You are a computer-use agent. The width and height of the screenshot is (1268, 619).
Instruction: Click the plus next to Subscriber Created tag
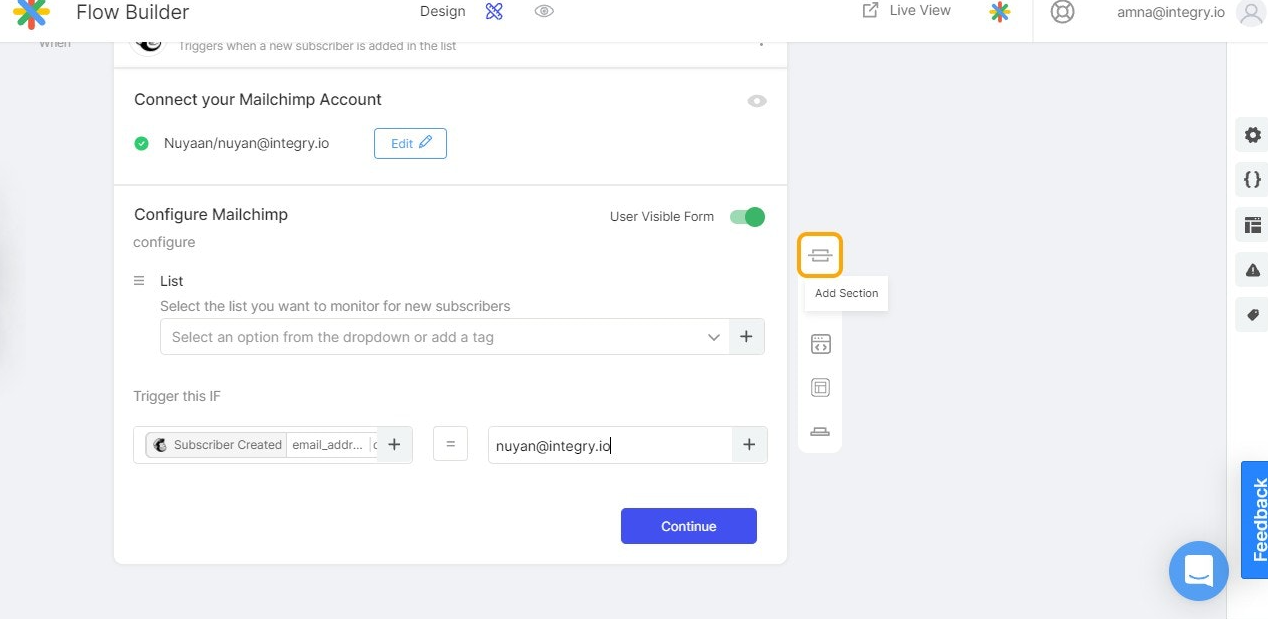coord(394,445)
